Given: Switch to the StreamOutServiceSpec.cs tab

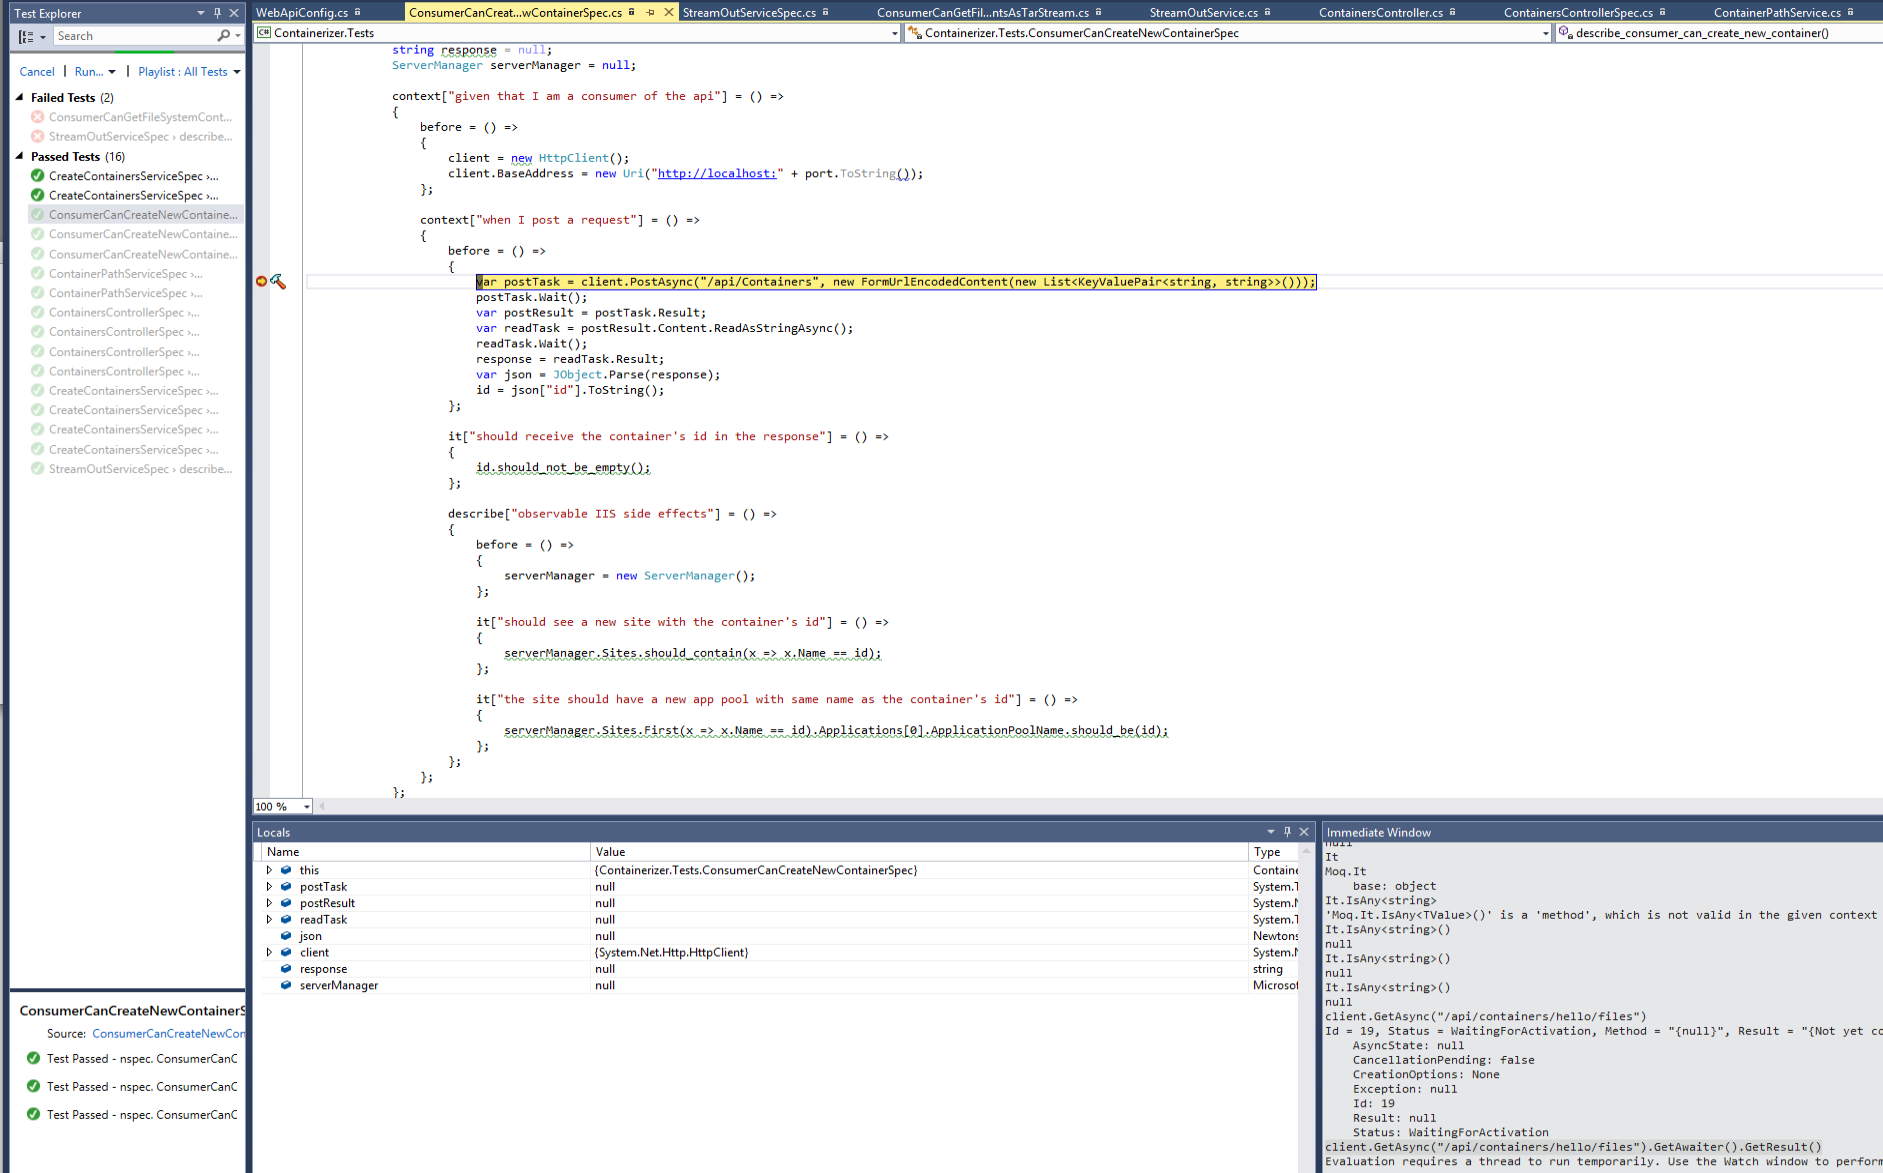Looking at the screenshot, I should (749, 13).
